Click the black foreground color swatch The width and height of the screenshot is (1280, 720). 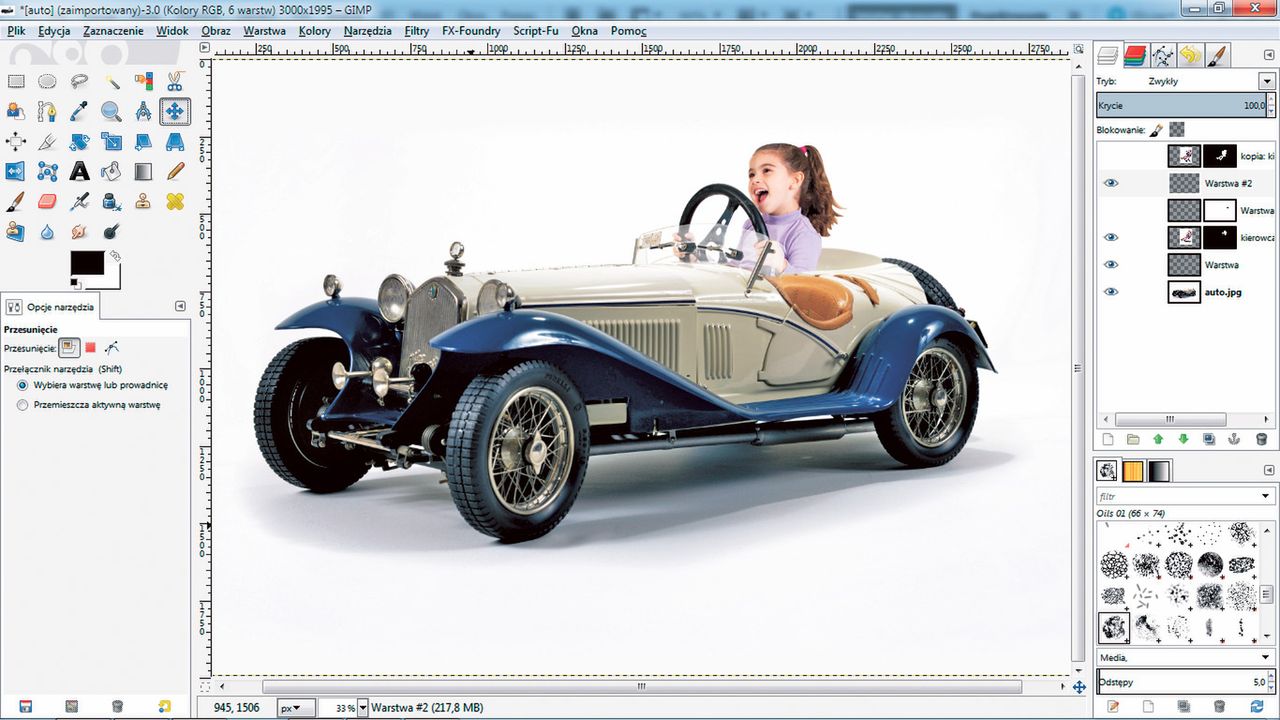[x=86, y=262]
